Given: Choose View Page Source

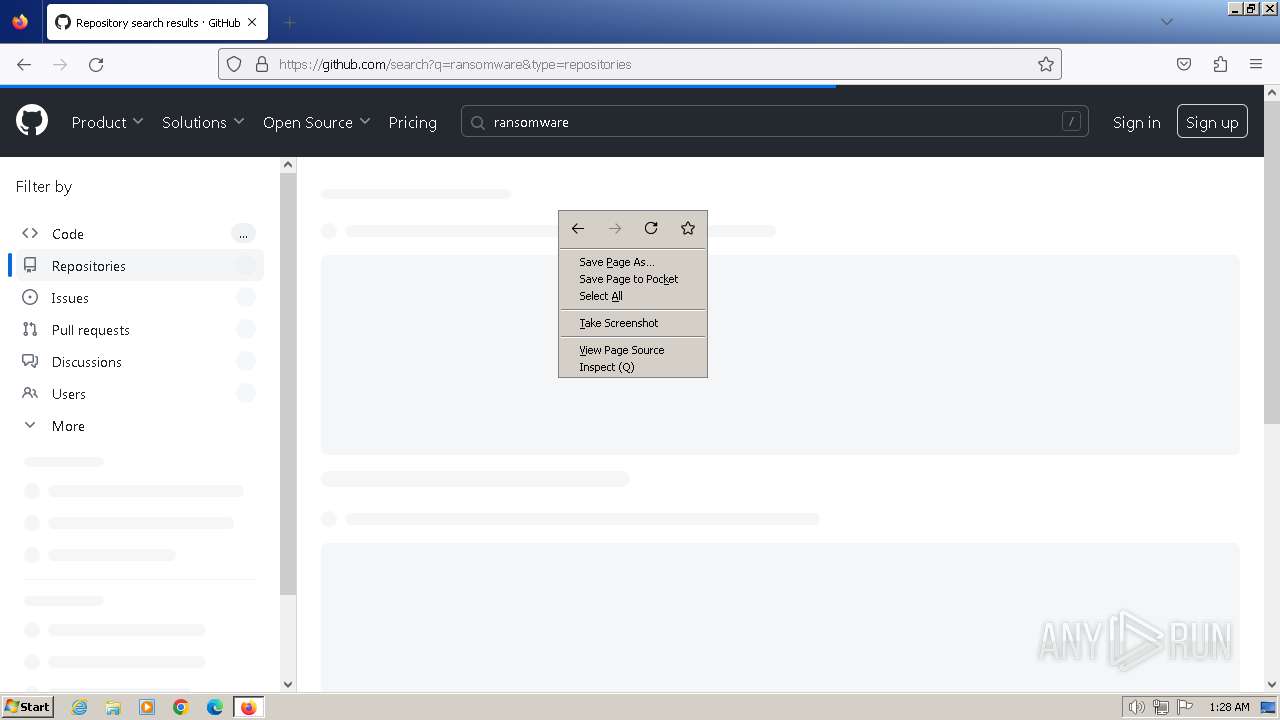Looking at the screenshot, I should 633,350.
